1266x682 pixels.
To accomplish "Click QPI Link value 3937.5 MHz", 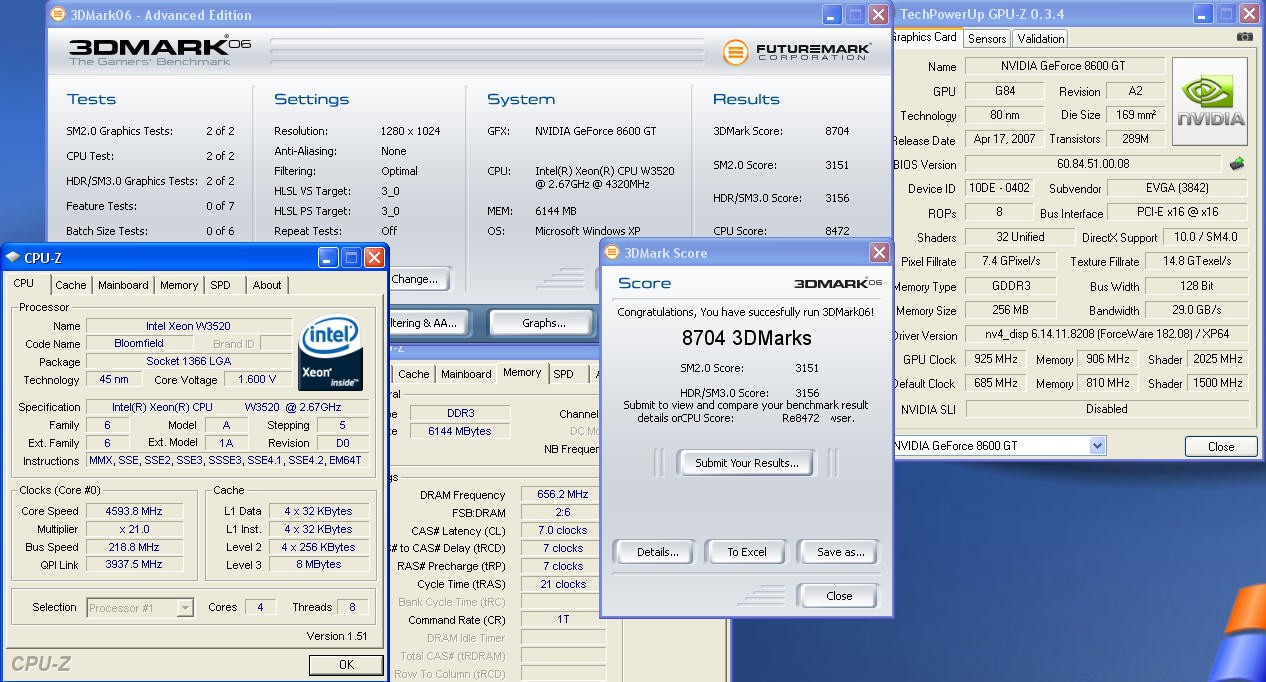I will 133,564.
